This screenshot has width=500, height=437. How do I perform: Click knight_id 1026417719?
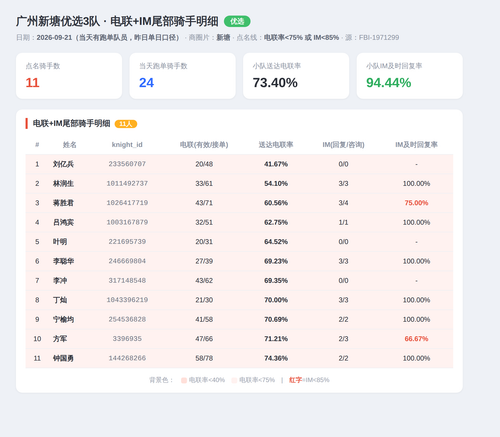(127, 203)
